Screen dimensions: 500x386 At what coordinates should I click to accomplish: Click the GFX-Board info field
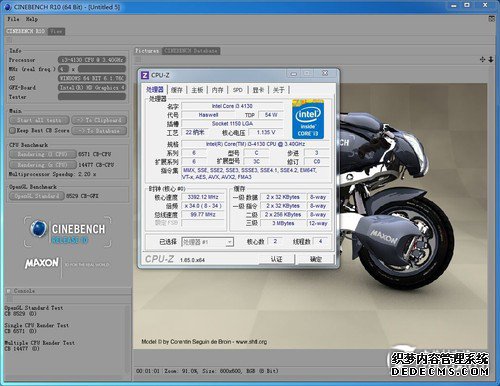(92, 88)
